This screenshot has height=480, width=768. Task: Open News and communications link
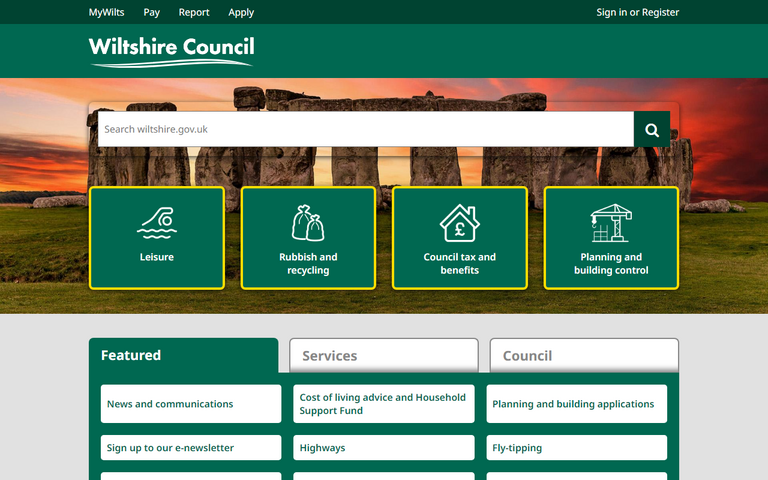tap(190, 404)
